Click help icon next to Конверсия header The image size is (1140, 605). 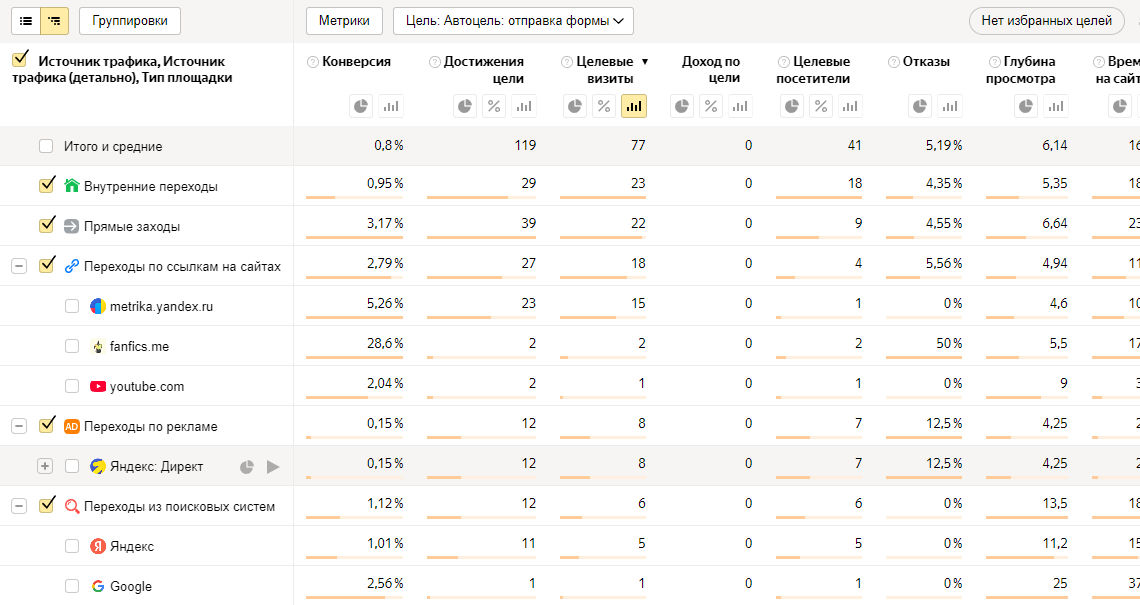click(x=313, y=62)
